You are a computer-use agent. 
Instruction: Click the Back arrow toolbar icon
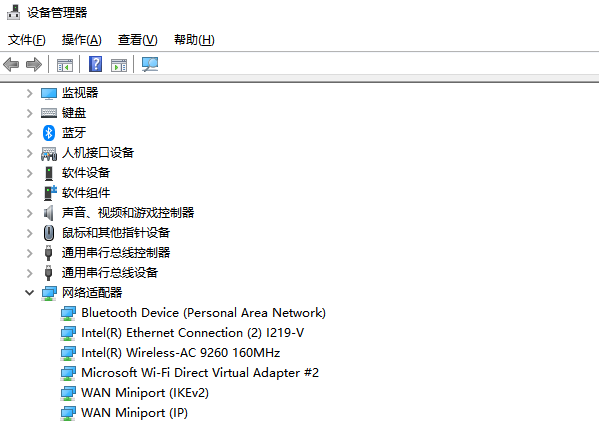click(11, 64)
